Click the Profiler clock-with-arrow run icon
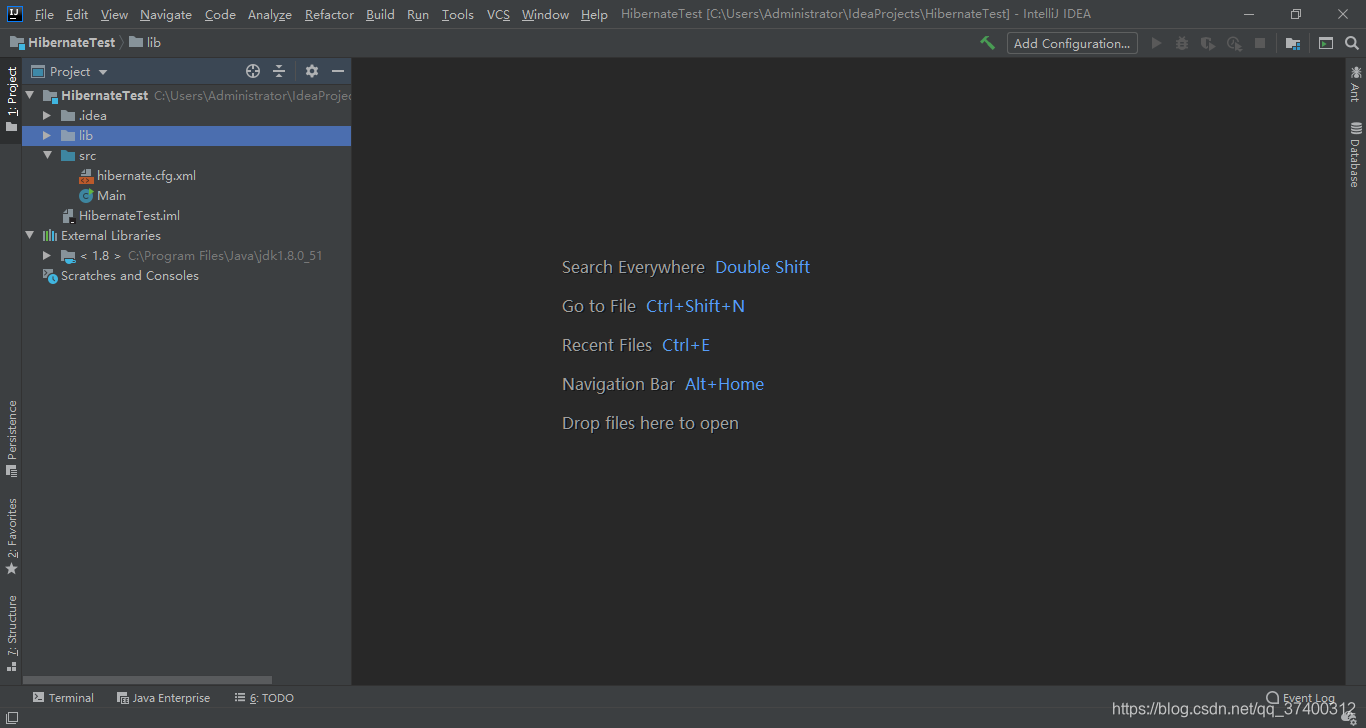 coord(1234,43)
